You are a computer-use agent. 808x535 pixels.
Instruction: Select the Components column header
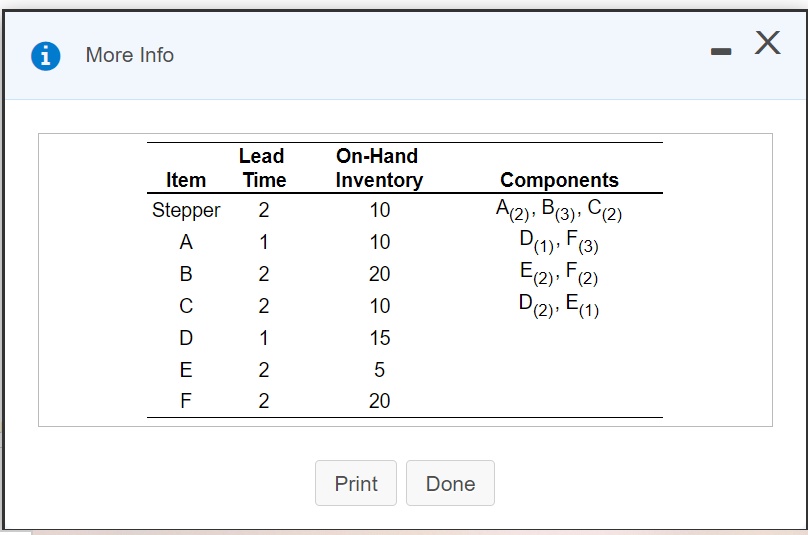559,181
